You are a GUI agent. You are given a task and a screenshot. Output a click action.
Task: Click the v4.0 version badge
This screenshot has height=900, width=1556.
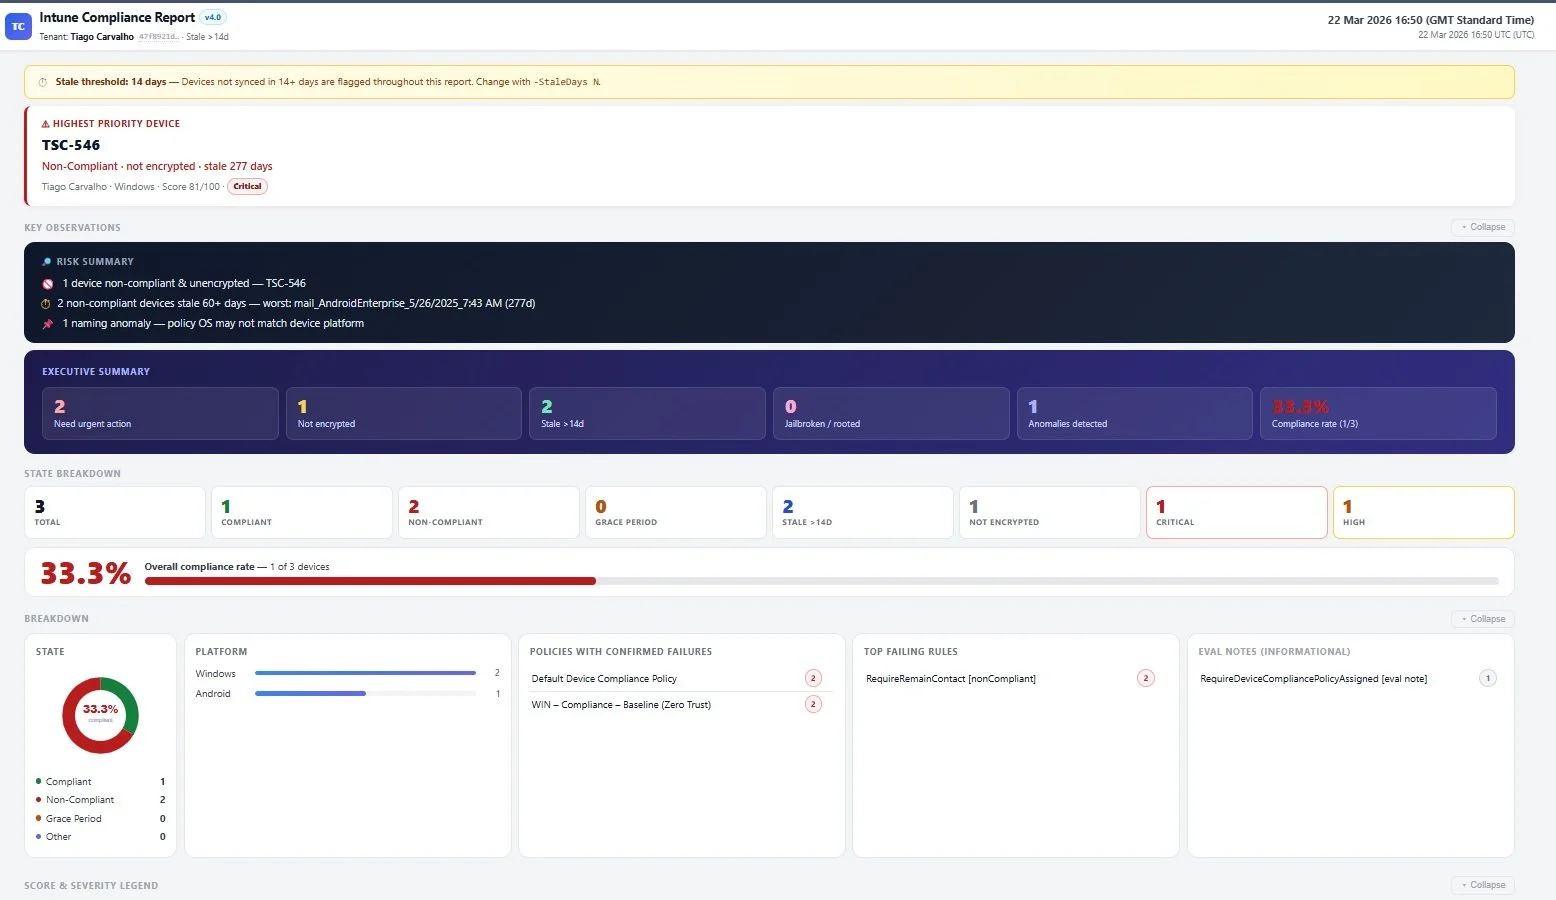pyautogui.click(x=212, y=17)
